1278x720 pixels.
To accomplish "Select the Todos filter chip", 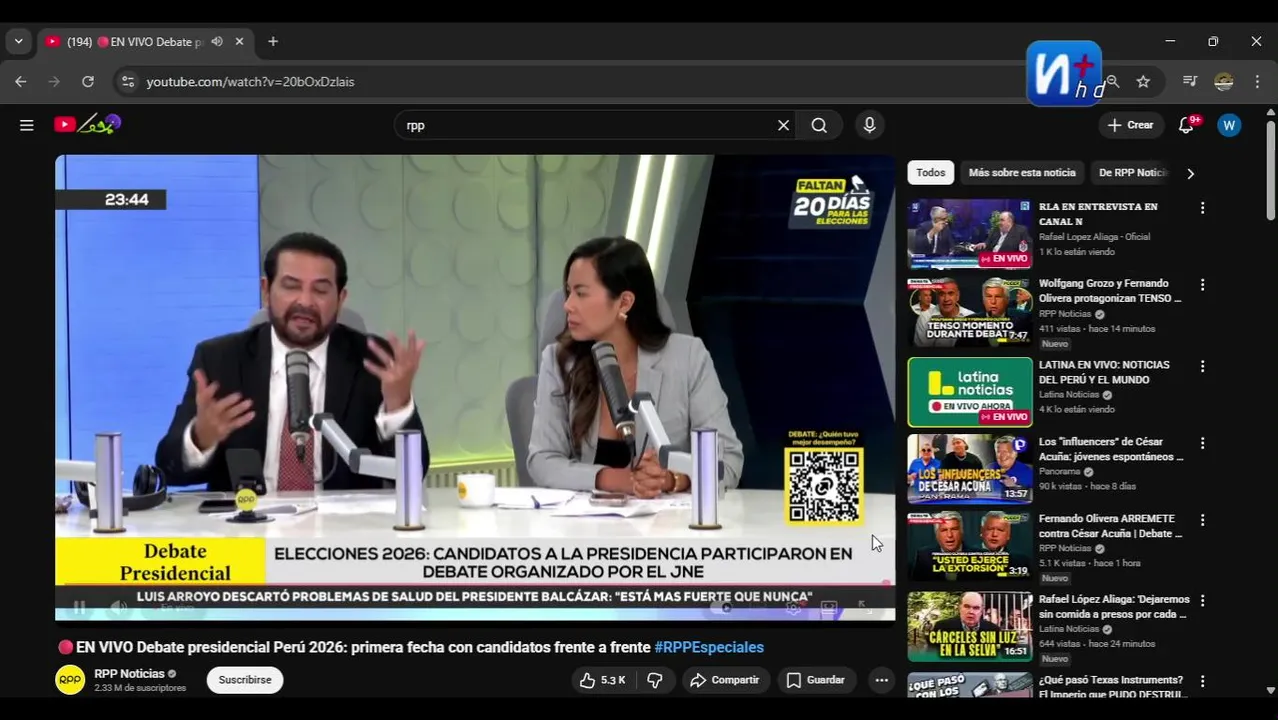I will pyautogui.click(x=930, y=173).
